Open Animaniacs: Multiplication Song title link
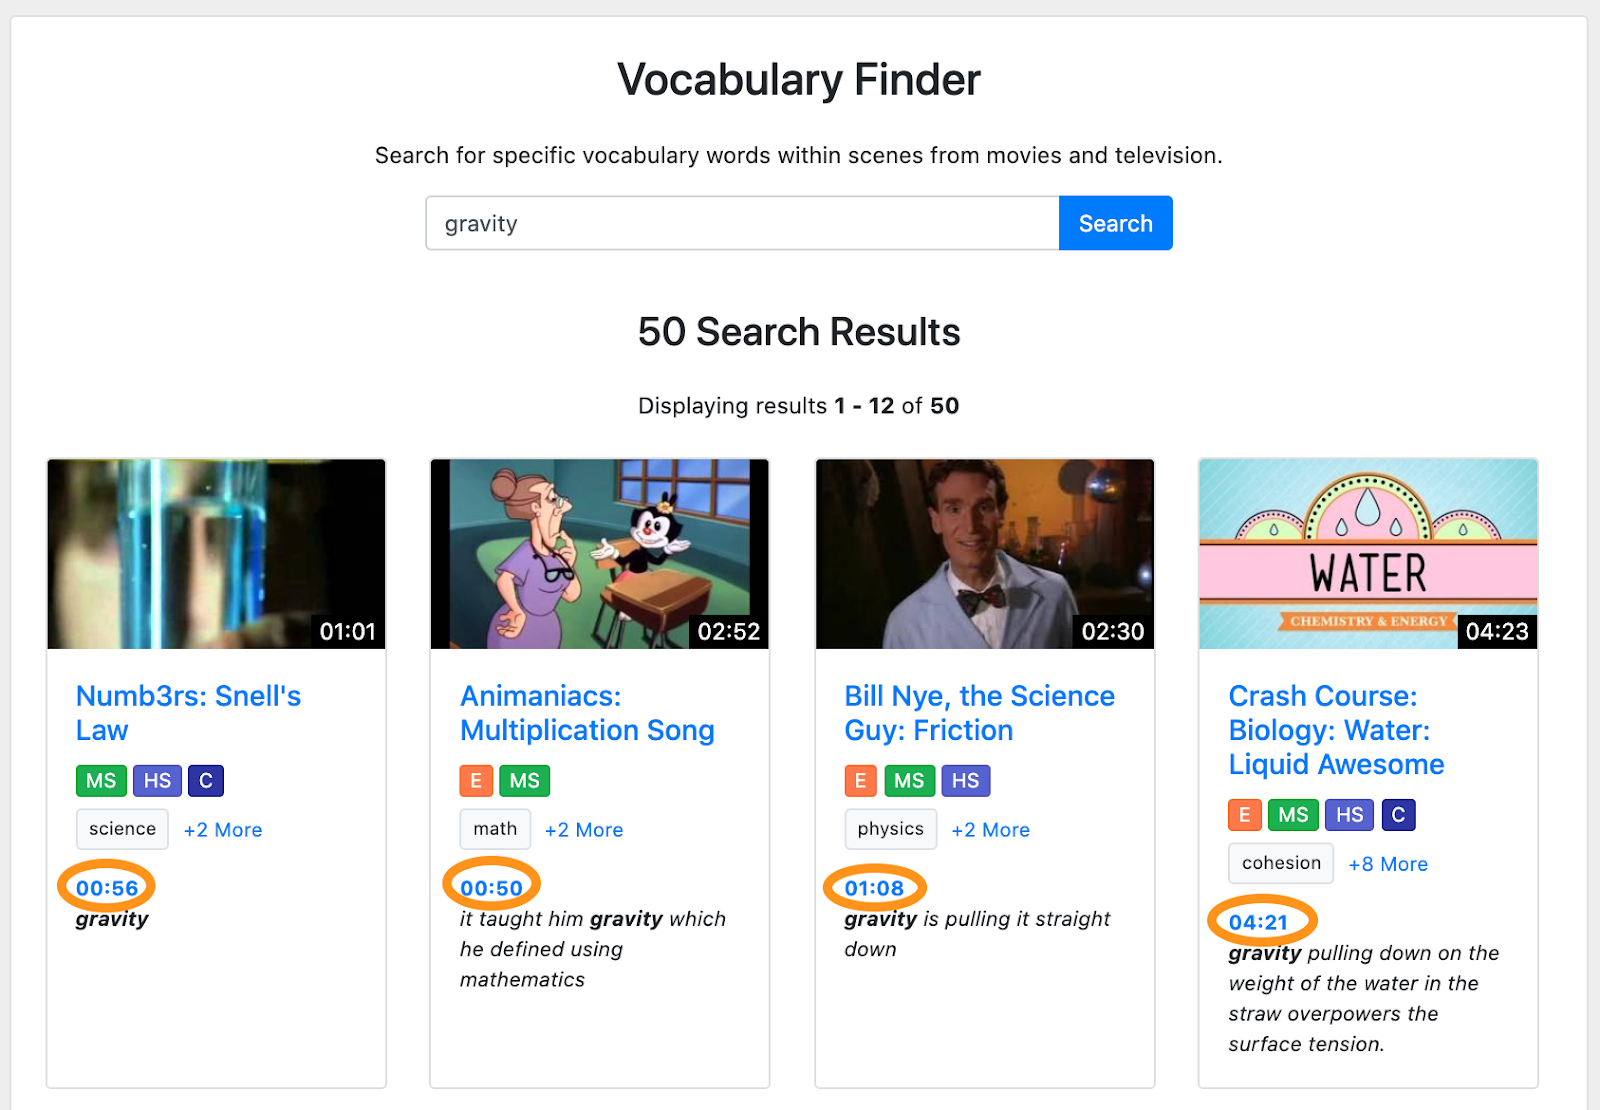Image resolution: width=1600 pixels, height=1110 pixels. [x=587, y=713]
